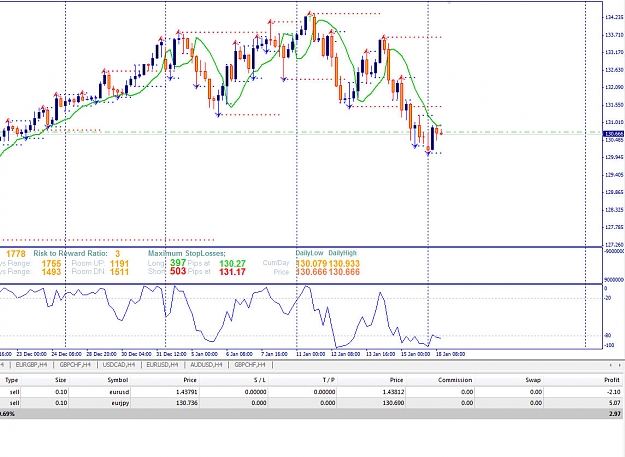Switch to the EURGBP,H4 chart tab
625x457 pixels.
coord(29,365)
